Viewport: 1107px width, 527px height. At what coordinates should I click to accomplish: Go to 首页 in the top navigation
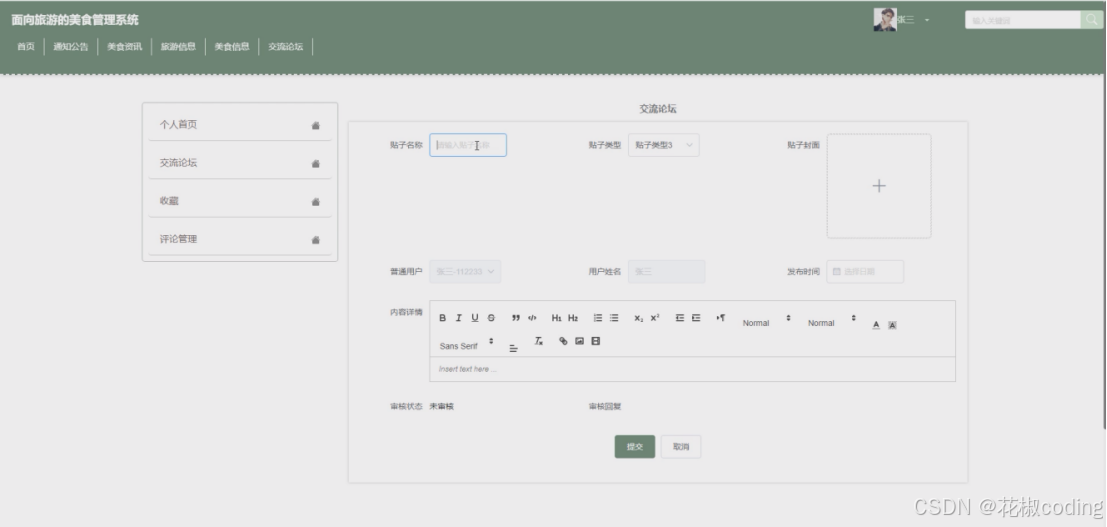26,47
